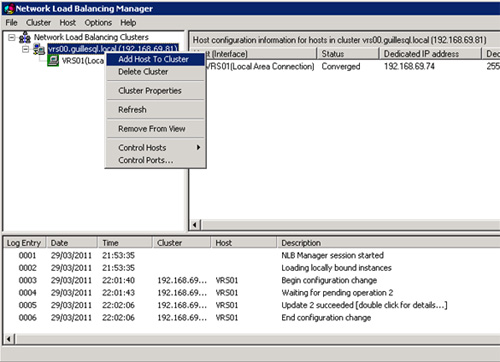Choose Remove From View
Viewport: 500px width, 362px height.
point(155,129)
